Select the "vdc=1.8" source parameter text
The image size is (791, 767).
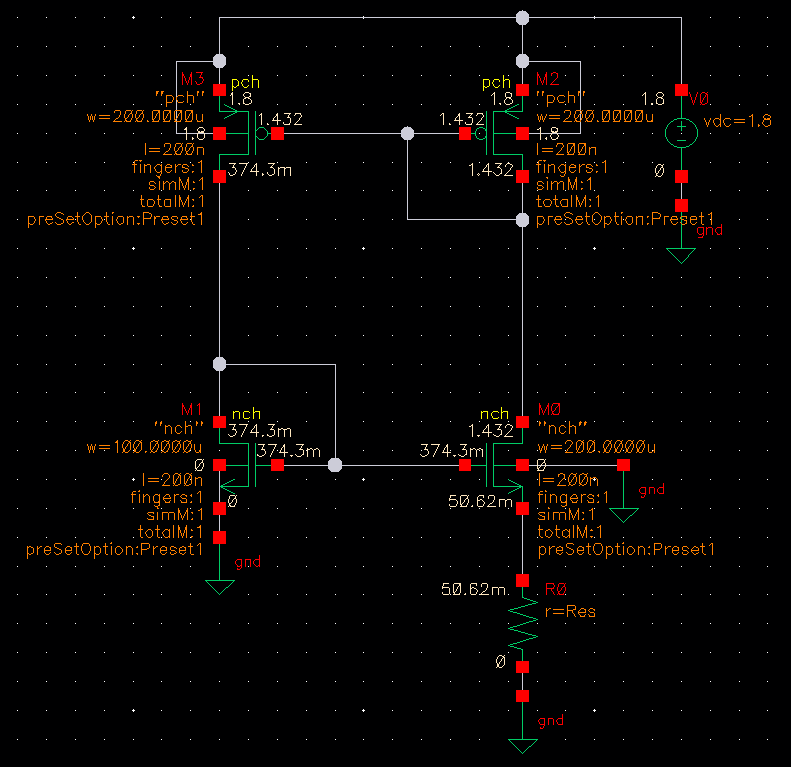pos(738,120)
